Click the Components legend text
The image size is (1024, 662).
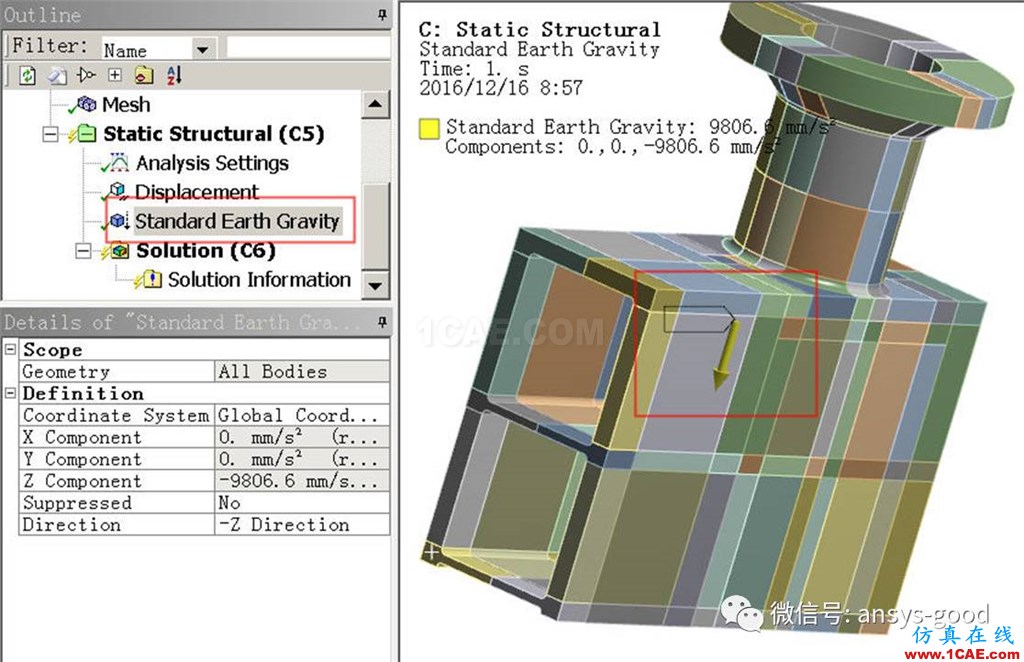click(x=613, y=147)
